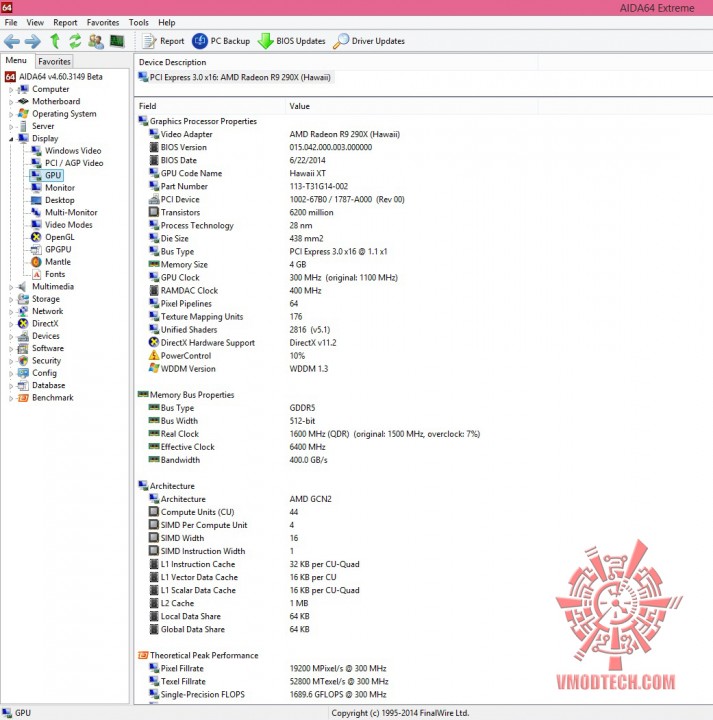The image size is (713, 720).
Task: Open the Help menu
Action: [167, 22]
